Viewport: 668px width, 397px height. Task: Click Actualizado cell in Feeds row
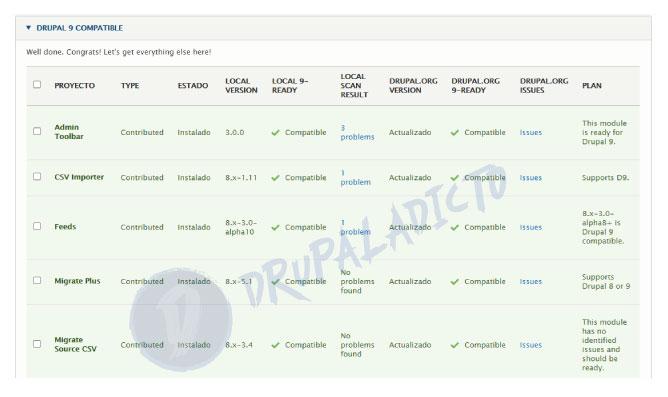410,227
